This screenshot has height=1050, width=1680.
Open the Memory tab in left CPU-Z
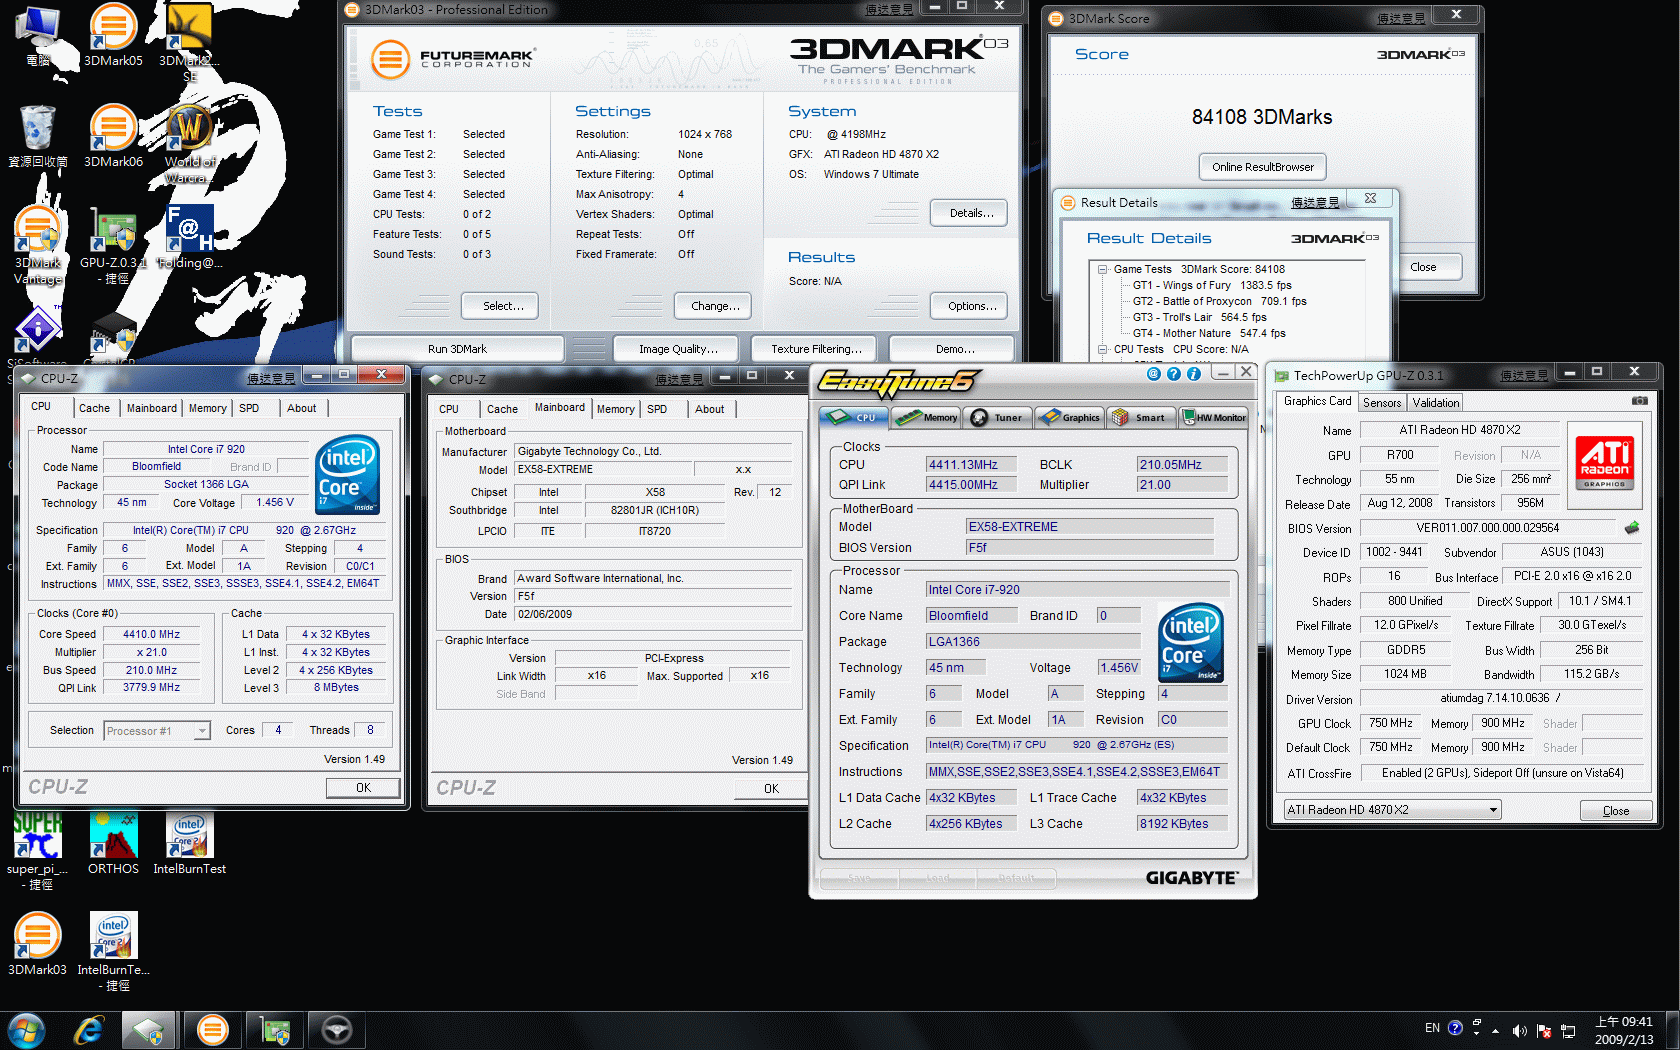208,408
